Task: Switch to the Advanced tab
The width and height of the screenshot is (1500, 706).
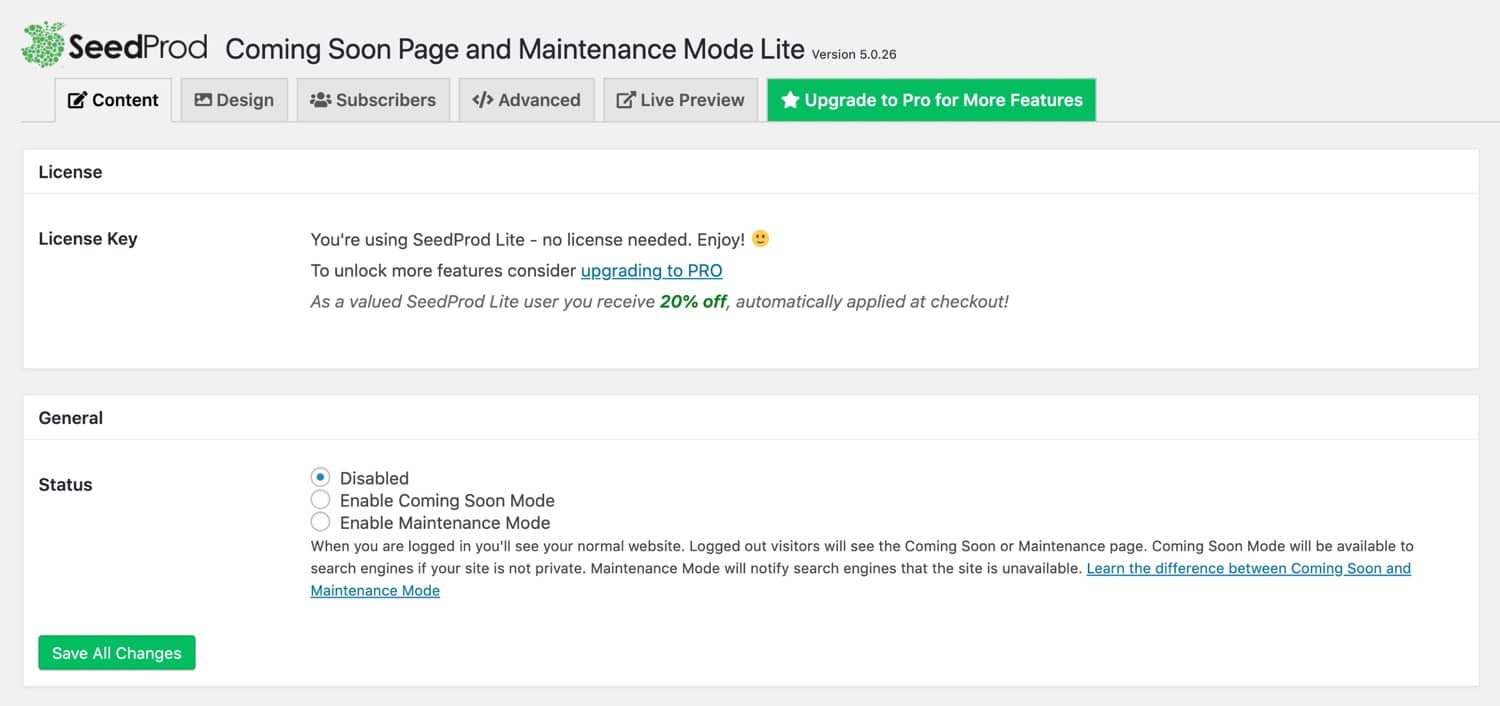Action: coord(527,99)
